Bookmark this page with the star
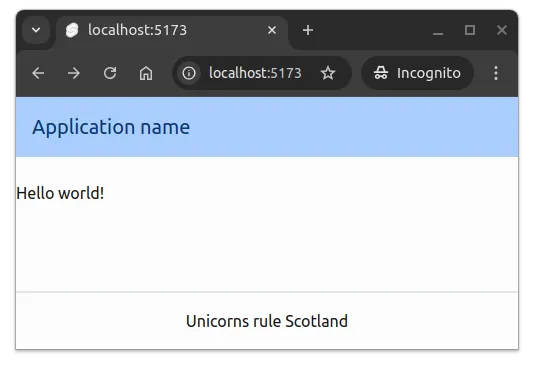Screen dimensions: 534x381 click(x=328, y=73)
